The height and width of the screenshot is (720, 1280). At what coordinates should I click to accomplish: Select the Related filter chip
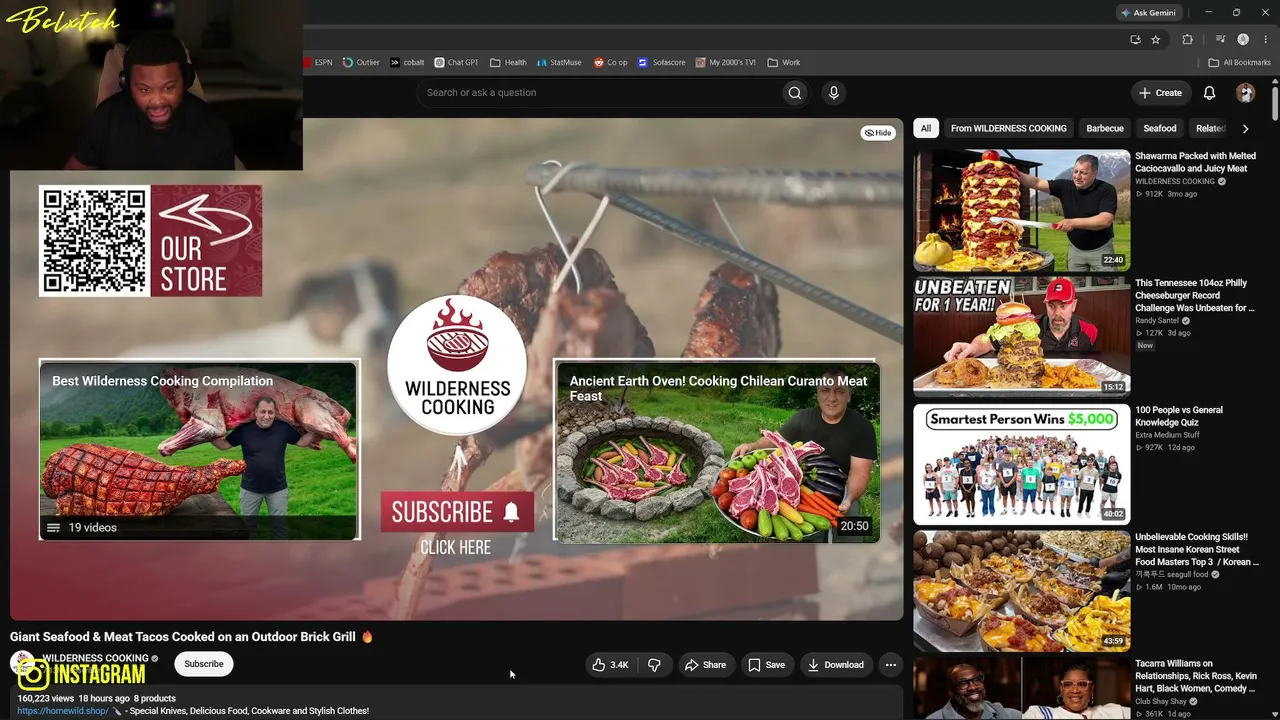tap(1210, 128)
